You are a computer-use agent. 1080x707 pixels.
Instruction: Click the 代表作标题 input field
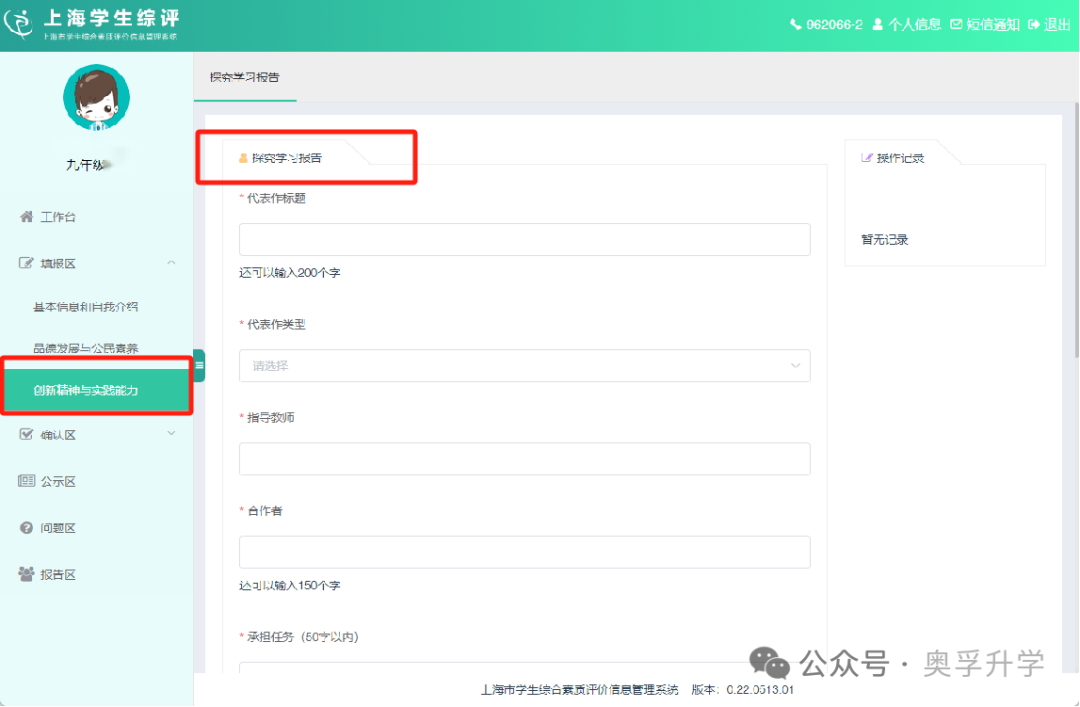pos(524,240)
